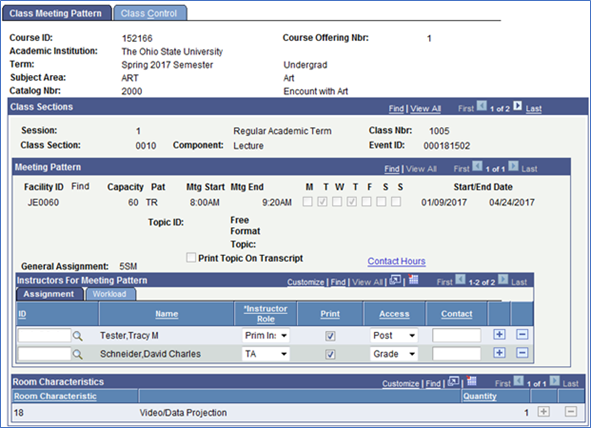Toggle Sunday meeting day checkbox
The width and height of the screenshot is (591, 428).
pos(396,202)
